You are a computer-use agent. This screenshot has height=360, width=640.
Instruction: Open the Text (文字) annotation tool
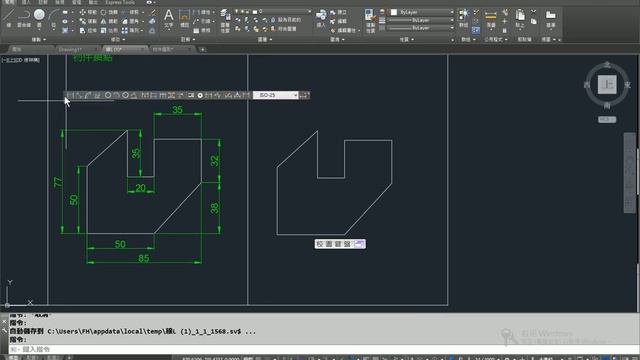pyautogui.click(x=169, y=19)
